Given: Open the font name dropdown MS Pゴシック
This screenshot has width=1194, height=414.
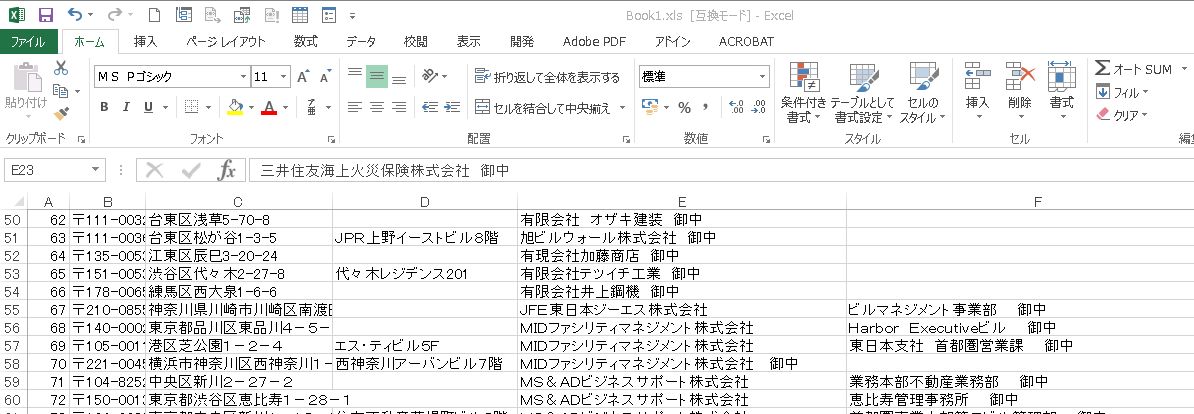Looking at the screenshot, I should click(x=244, y=77).
